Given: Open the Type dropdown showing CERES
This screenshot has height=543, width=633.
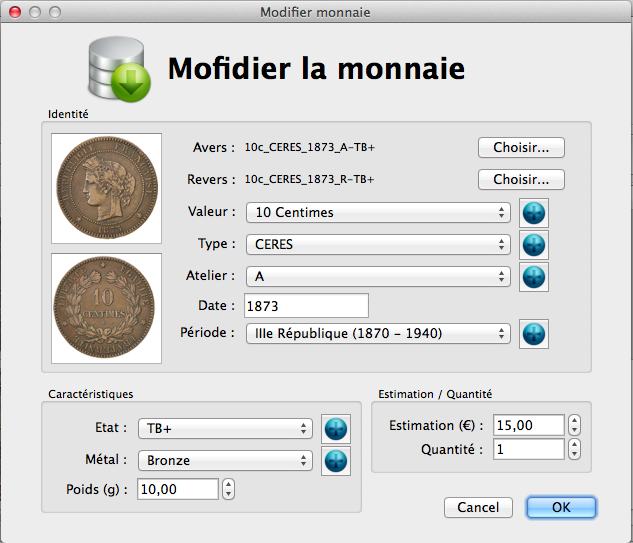Looking at the screenshot, I should pos(378,245).
